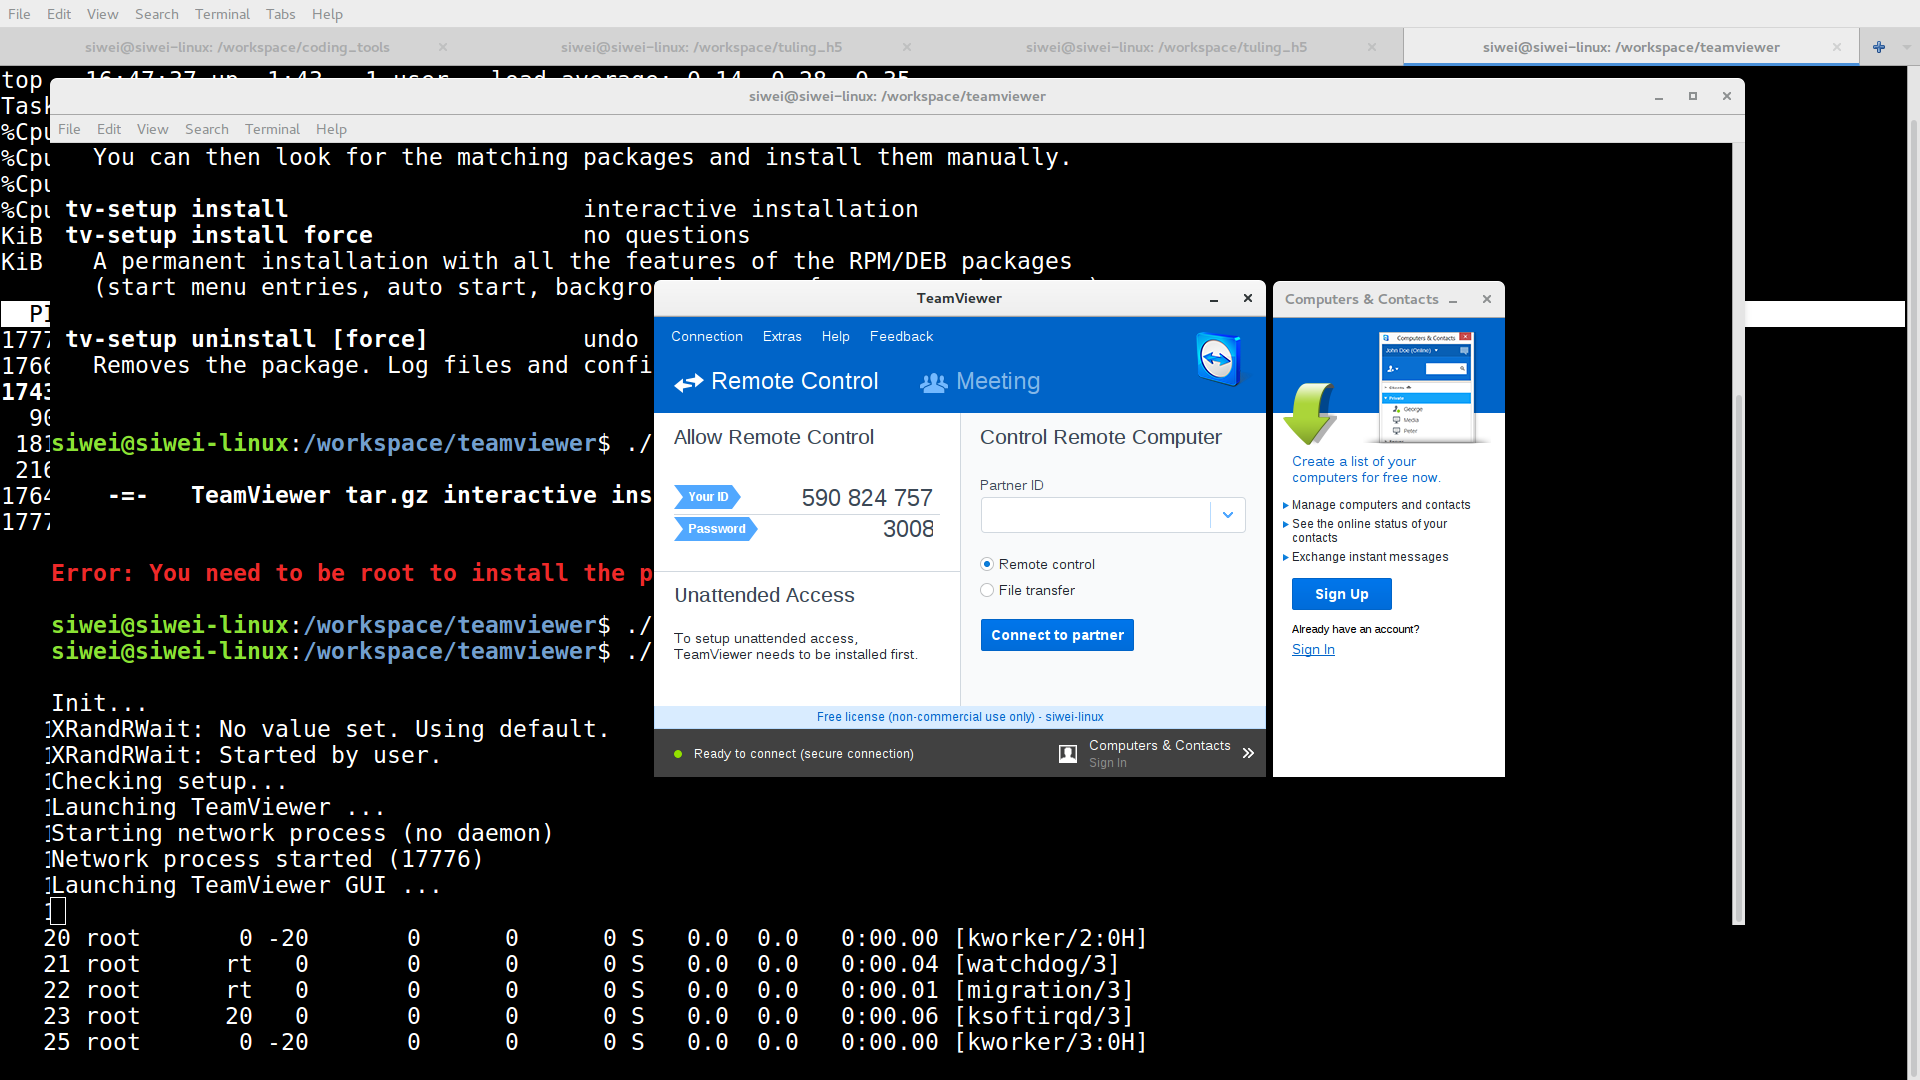Viewport: 1920px width, 1080px height.
Task: Open the Tabs menu in background terminal
Action: [x=280, y=14]
